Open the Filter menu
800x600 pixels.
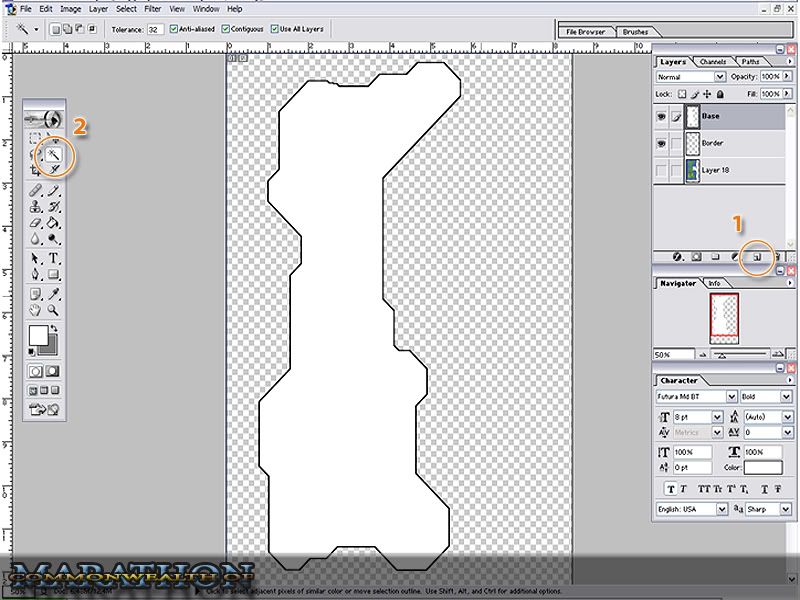(x=152, y=8)
